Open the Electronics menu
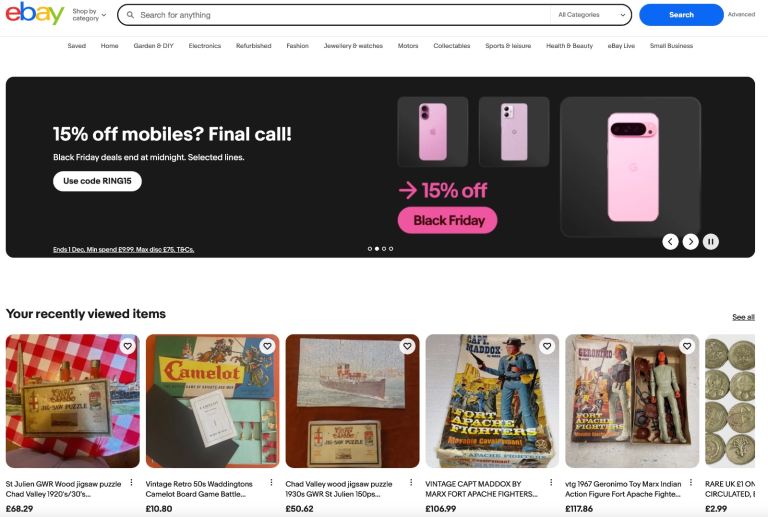The height and width of the screenshot is (517, 768). 205,46
